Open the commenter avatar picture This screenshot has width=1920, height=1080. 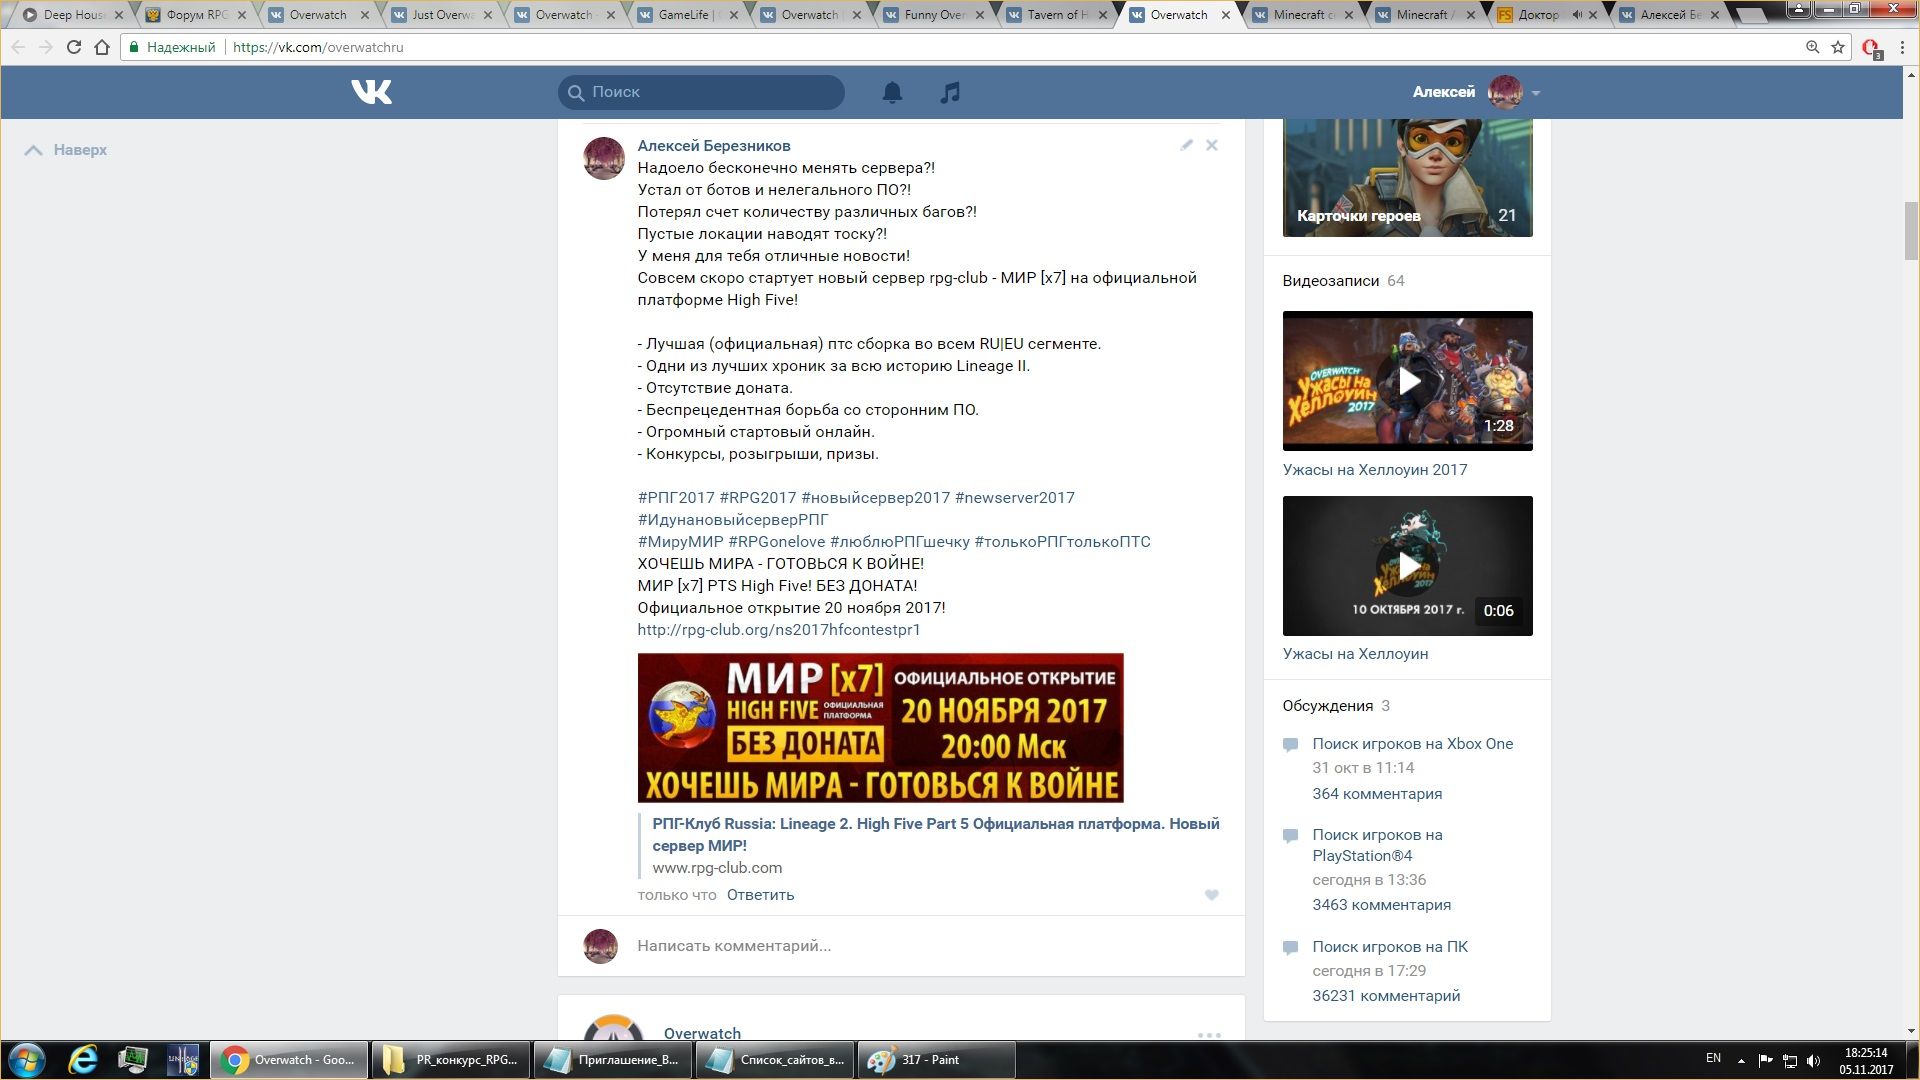pos(604,158)
